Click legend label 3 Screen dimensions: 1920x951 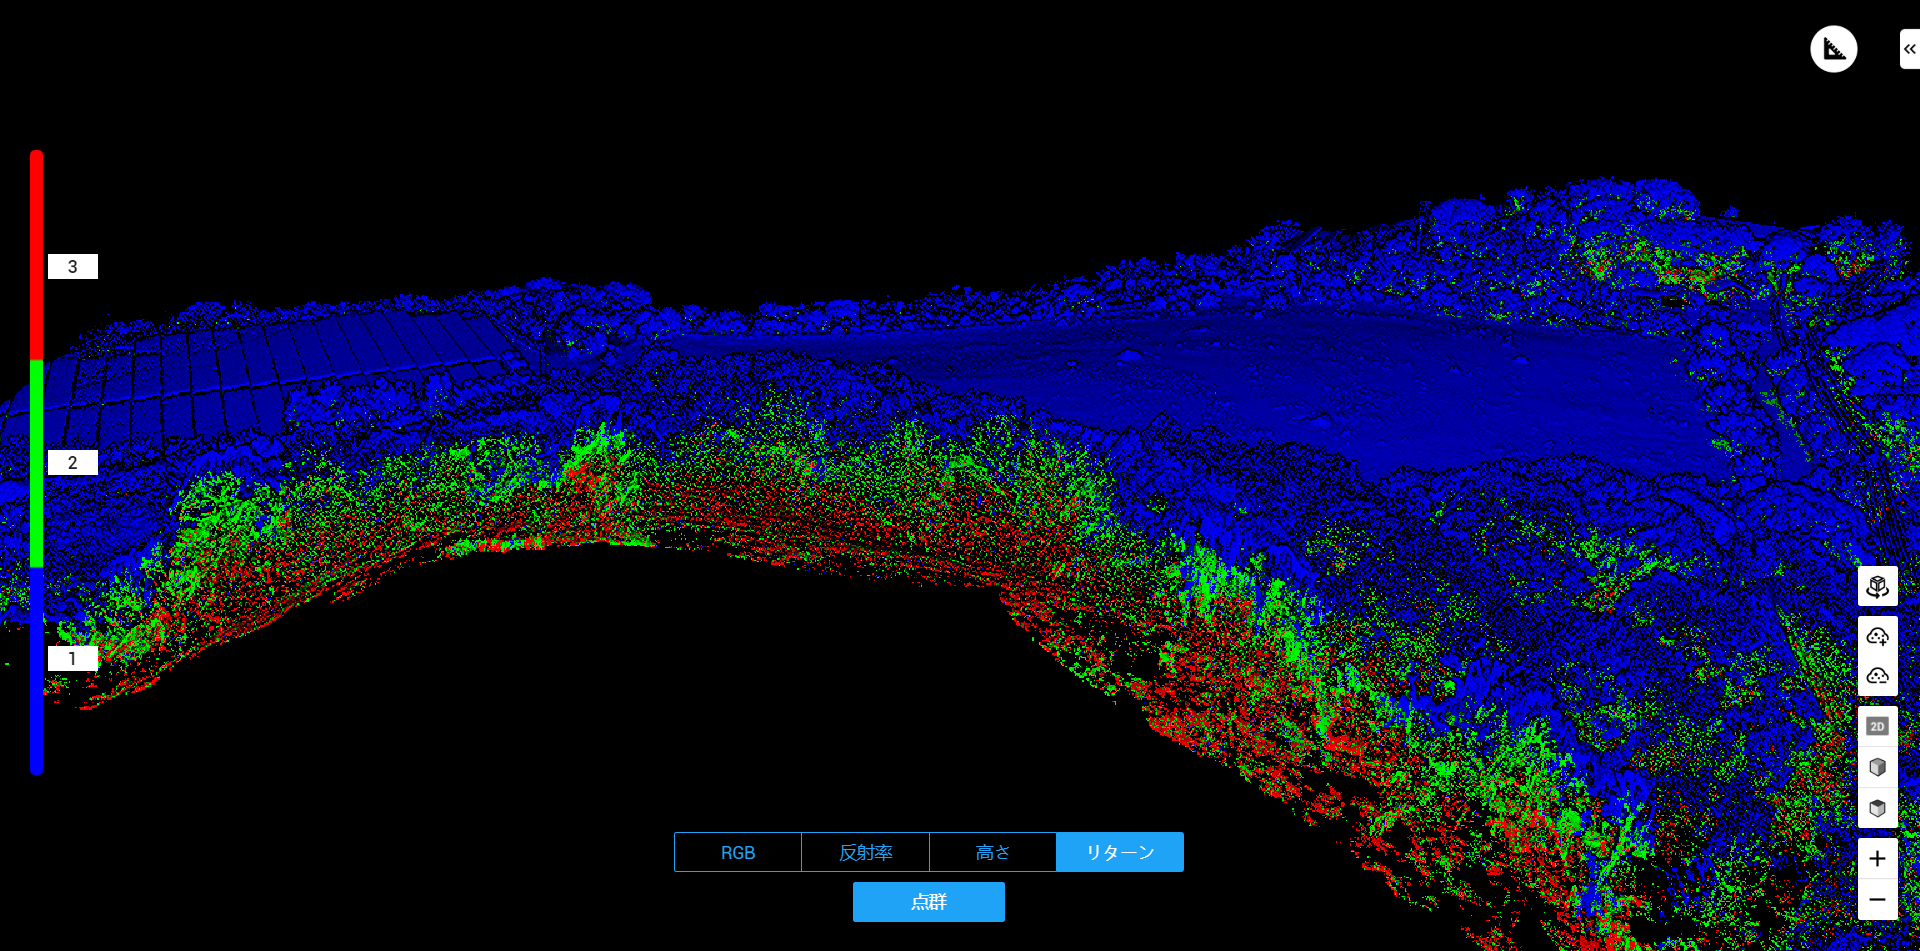tap(73, 267)
